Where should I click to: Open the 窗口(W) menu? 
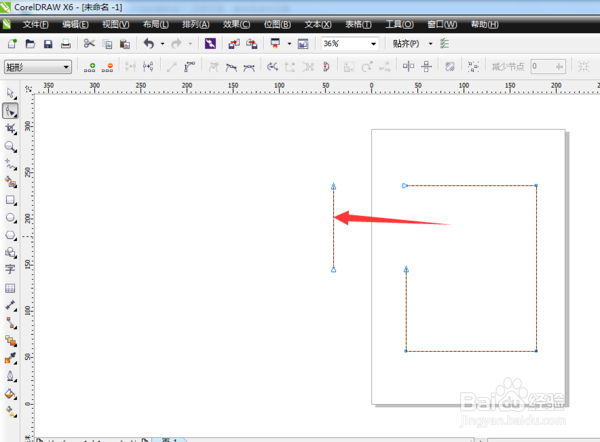point(442,25)
